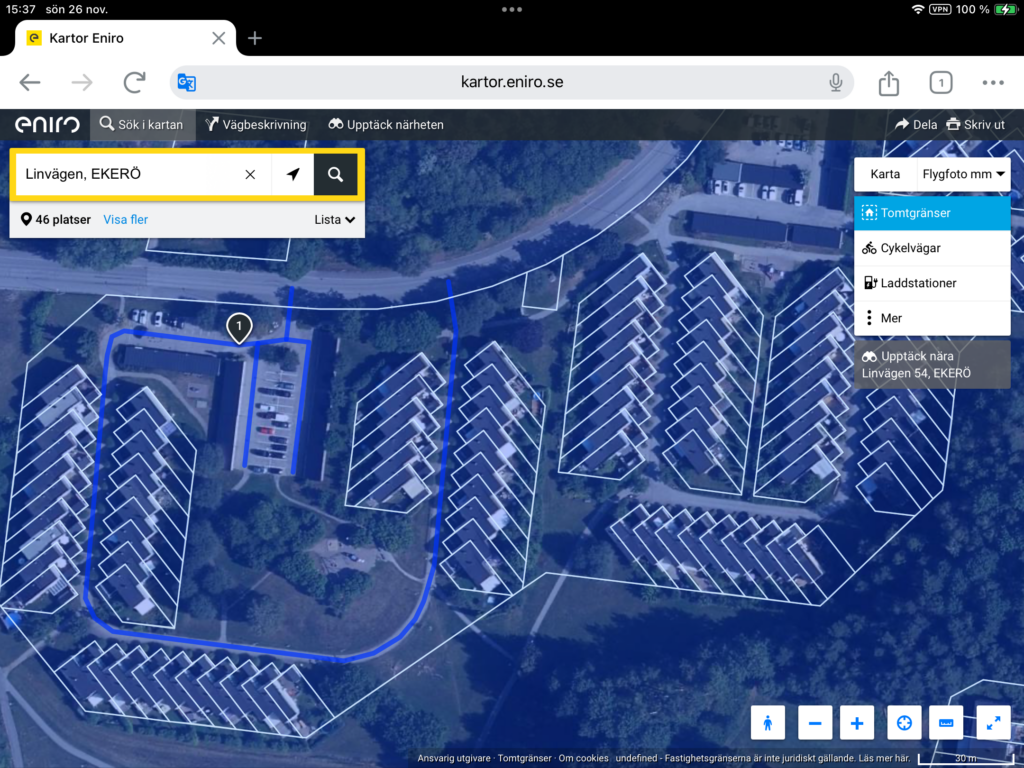Center map with locate target icon
The width and height of the screenshot is (1024, 768).
pos(904,723)
